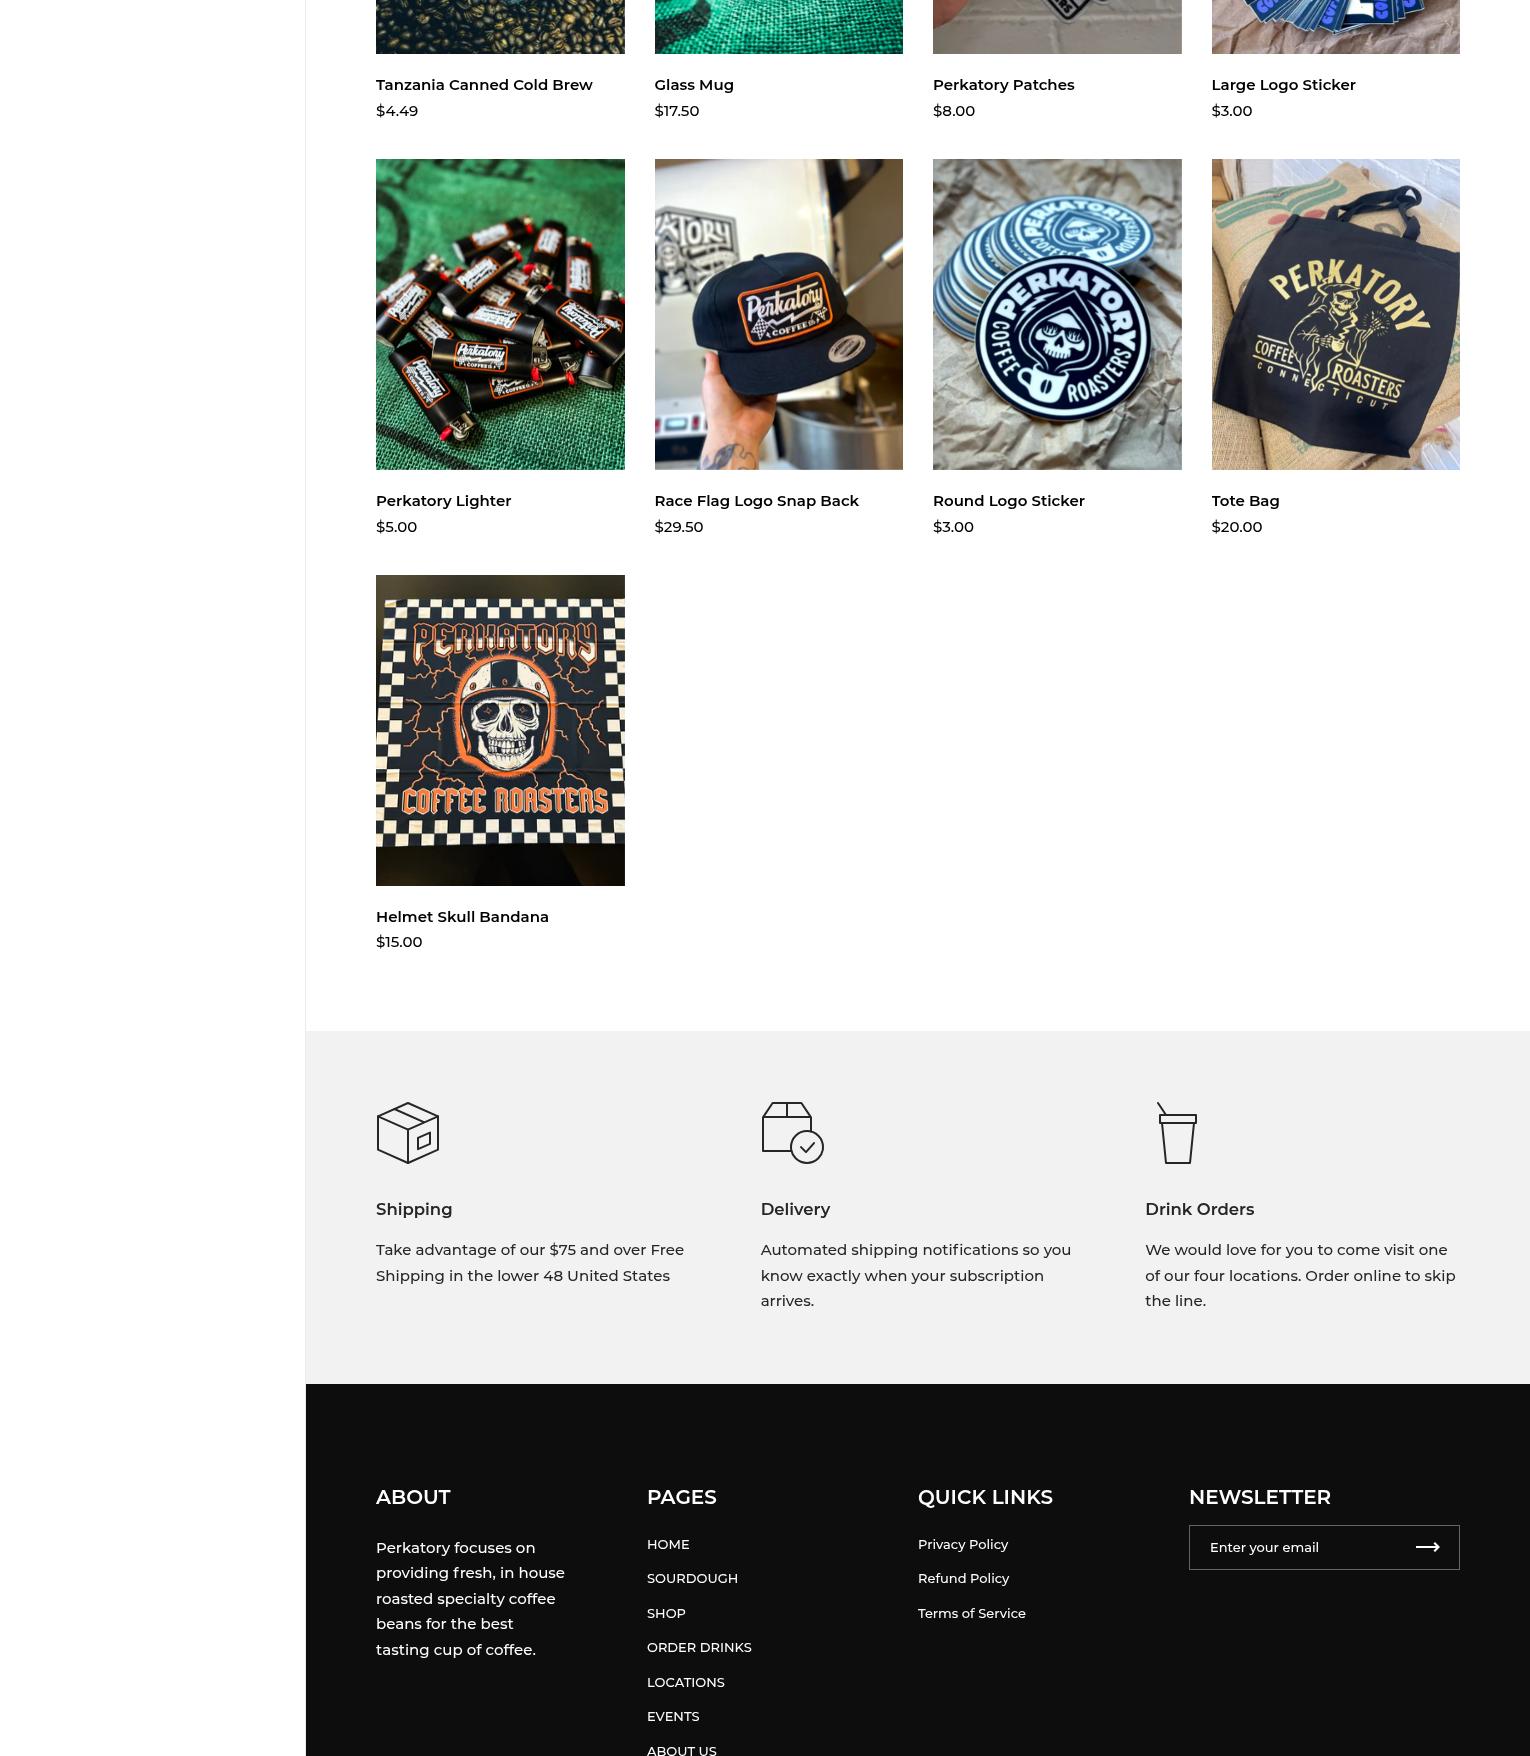The image size is (1530, 1756).
Task: Open the LOCATIONS footer link
Action: pos(686,1682)
